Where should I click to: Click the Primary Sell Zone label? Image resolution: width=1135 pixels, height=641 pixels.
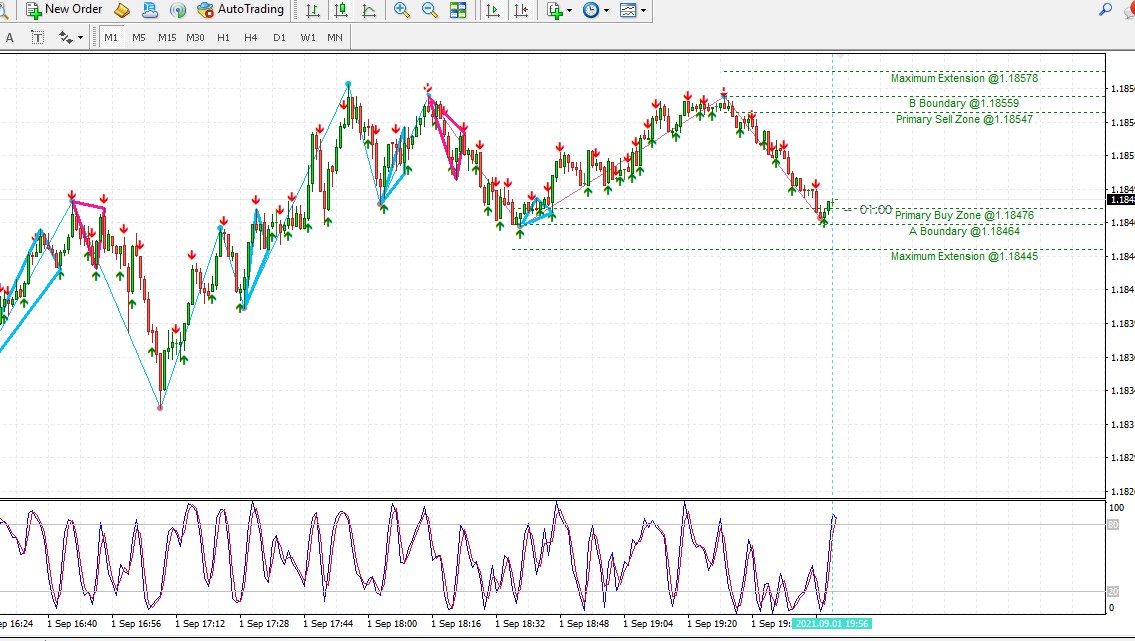[x=964, y=119]
